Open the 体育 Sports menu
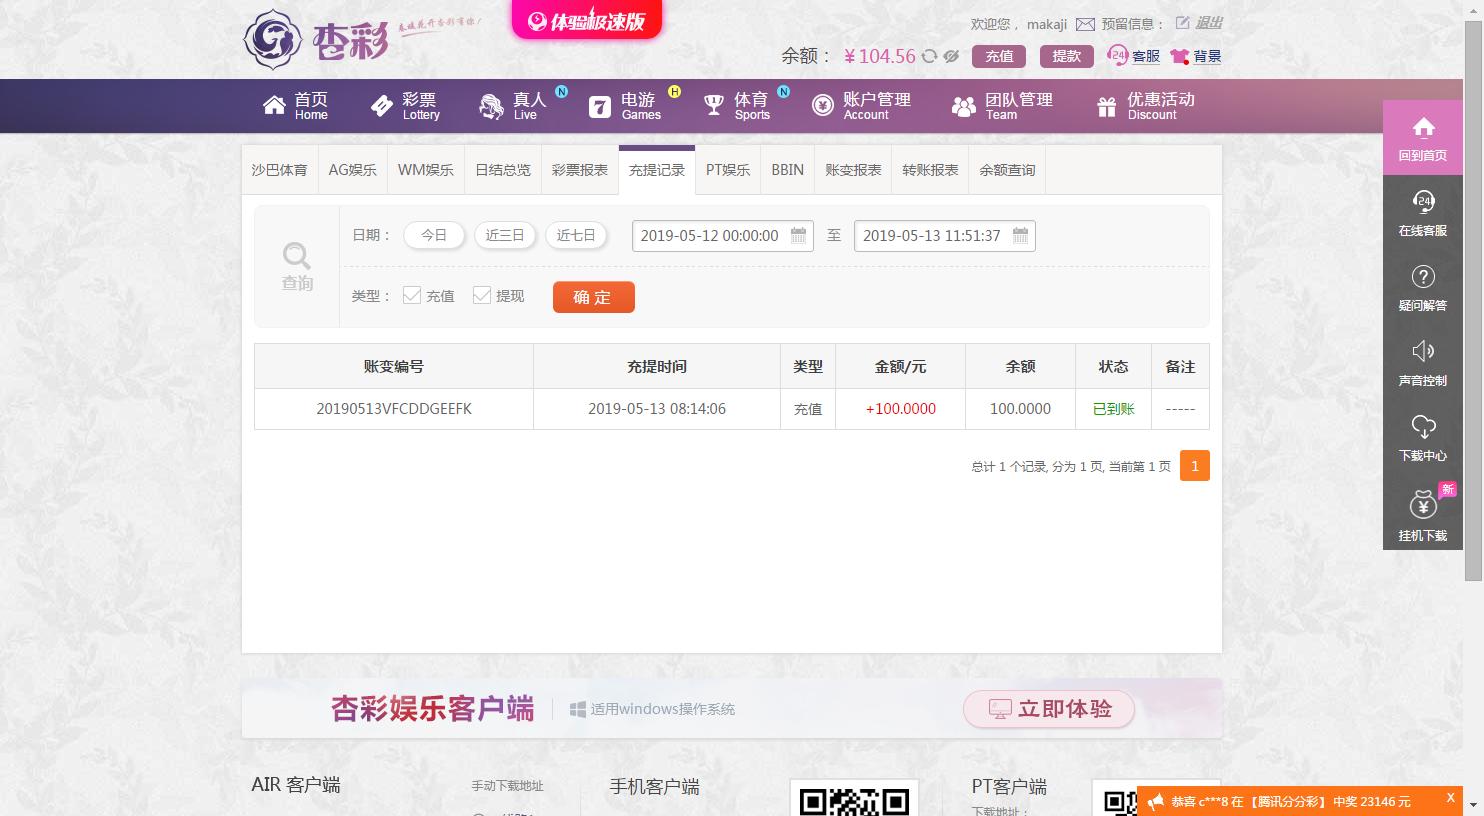 point(737,105)
